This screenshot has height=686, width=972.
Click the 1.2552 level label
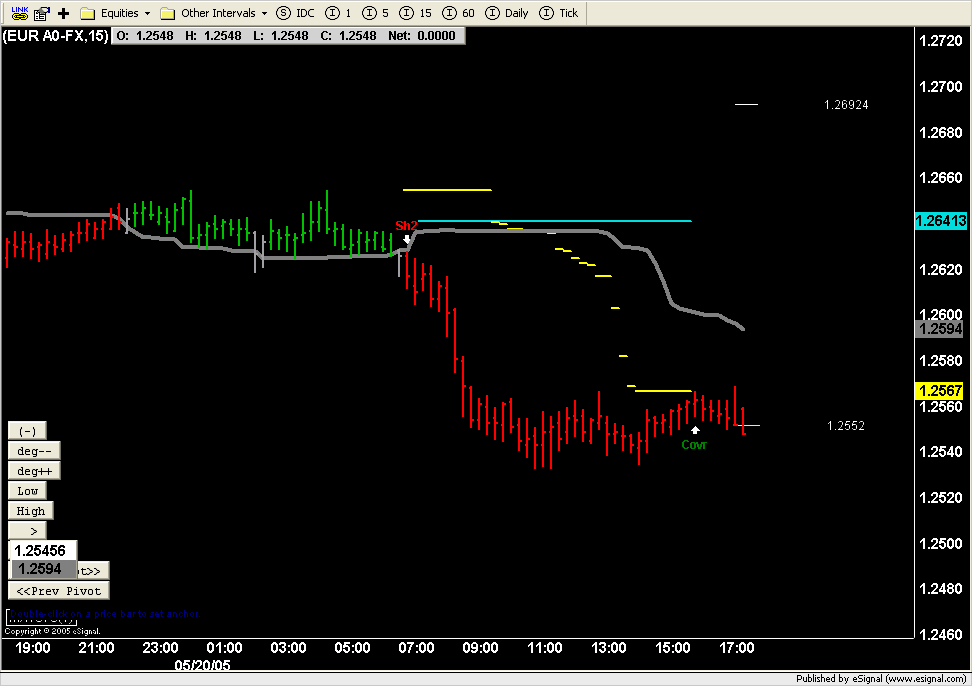(846, 426)
